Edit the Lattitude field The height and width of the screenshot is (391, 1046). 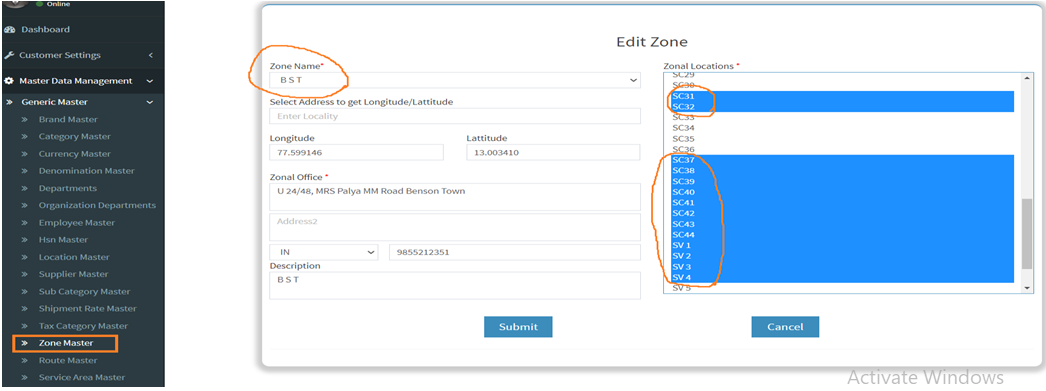click(553, 152)
